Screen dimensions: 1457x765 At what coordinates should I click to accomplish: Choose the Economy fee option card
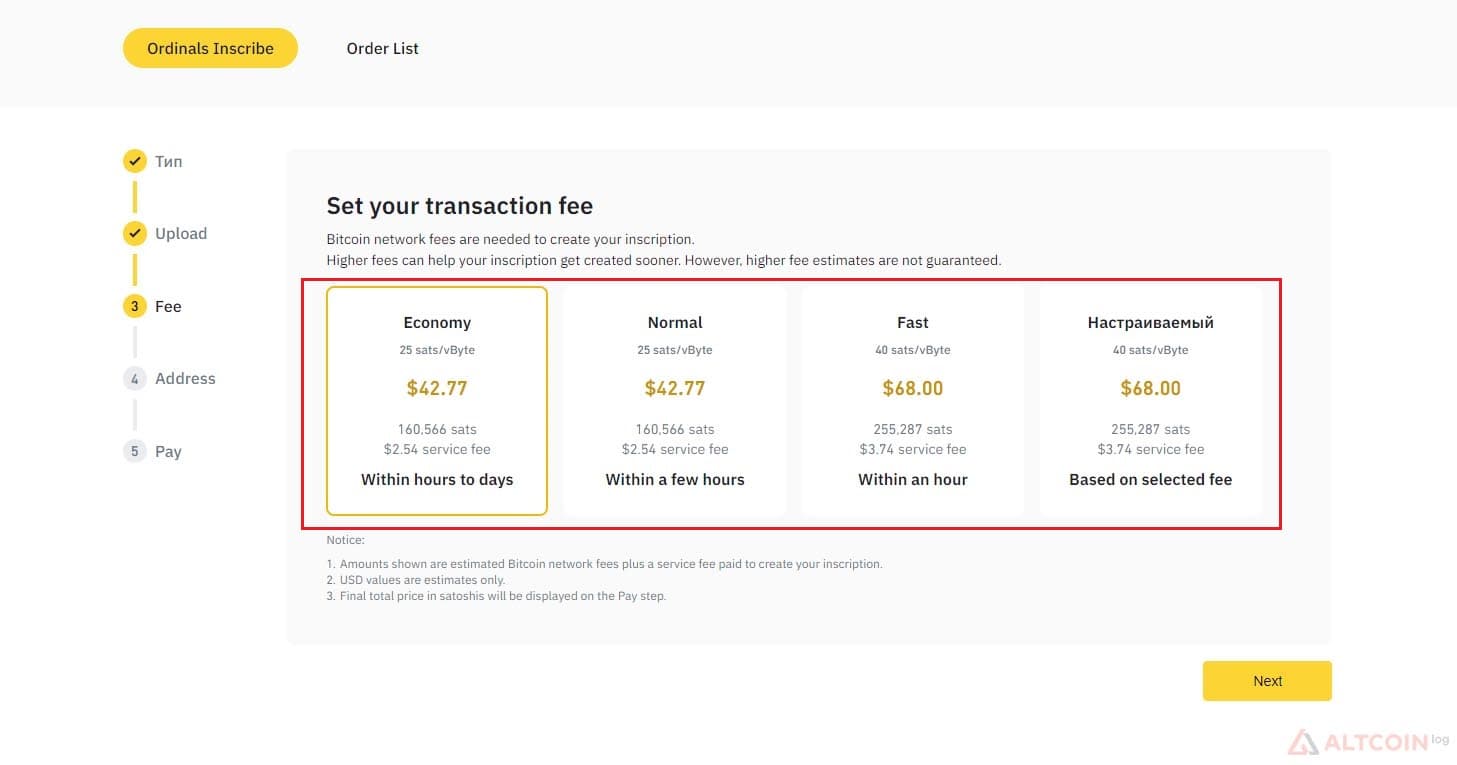coord(437,401)
